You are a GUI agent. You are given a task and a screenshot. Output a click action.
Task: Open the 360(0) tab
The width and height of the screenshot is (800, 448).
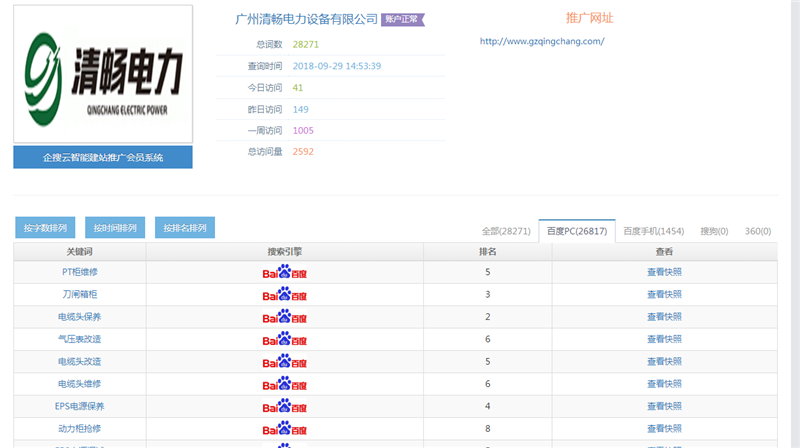758,231
